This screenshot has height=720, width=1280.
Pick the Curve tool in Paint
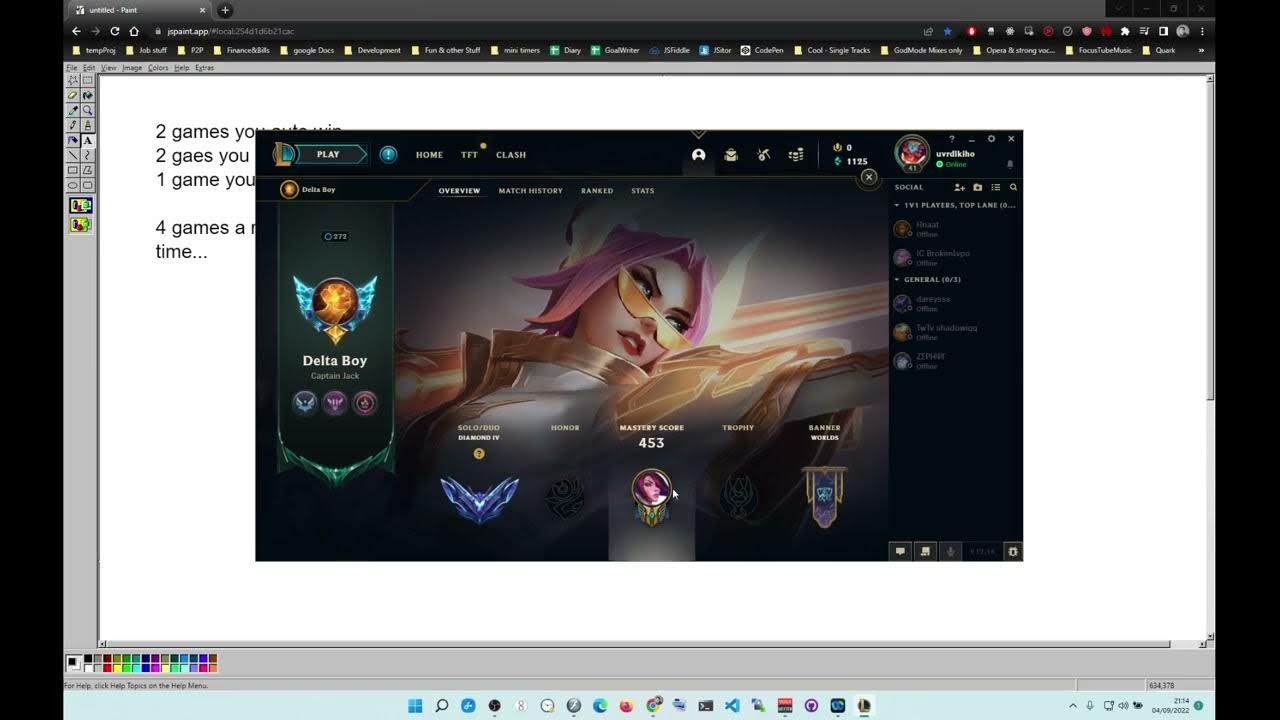(88, 155)
